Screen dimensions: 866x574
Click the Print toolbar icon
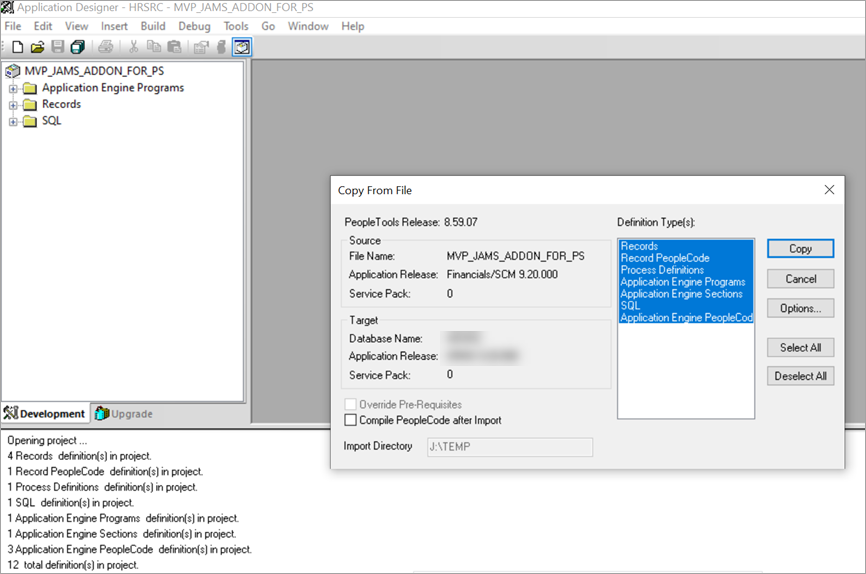click(x=105, y=47)
